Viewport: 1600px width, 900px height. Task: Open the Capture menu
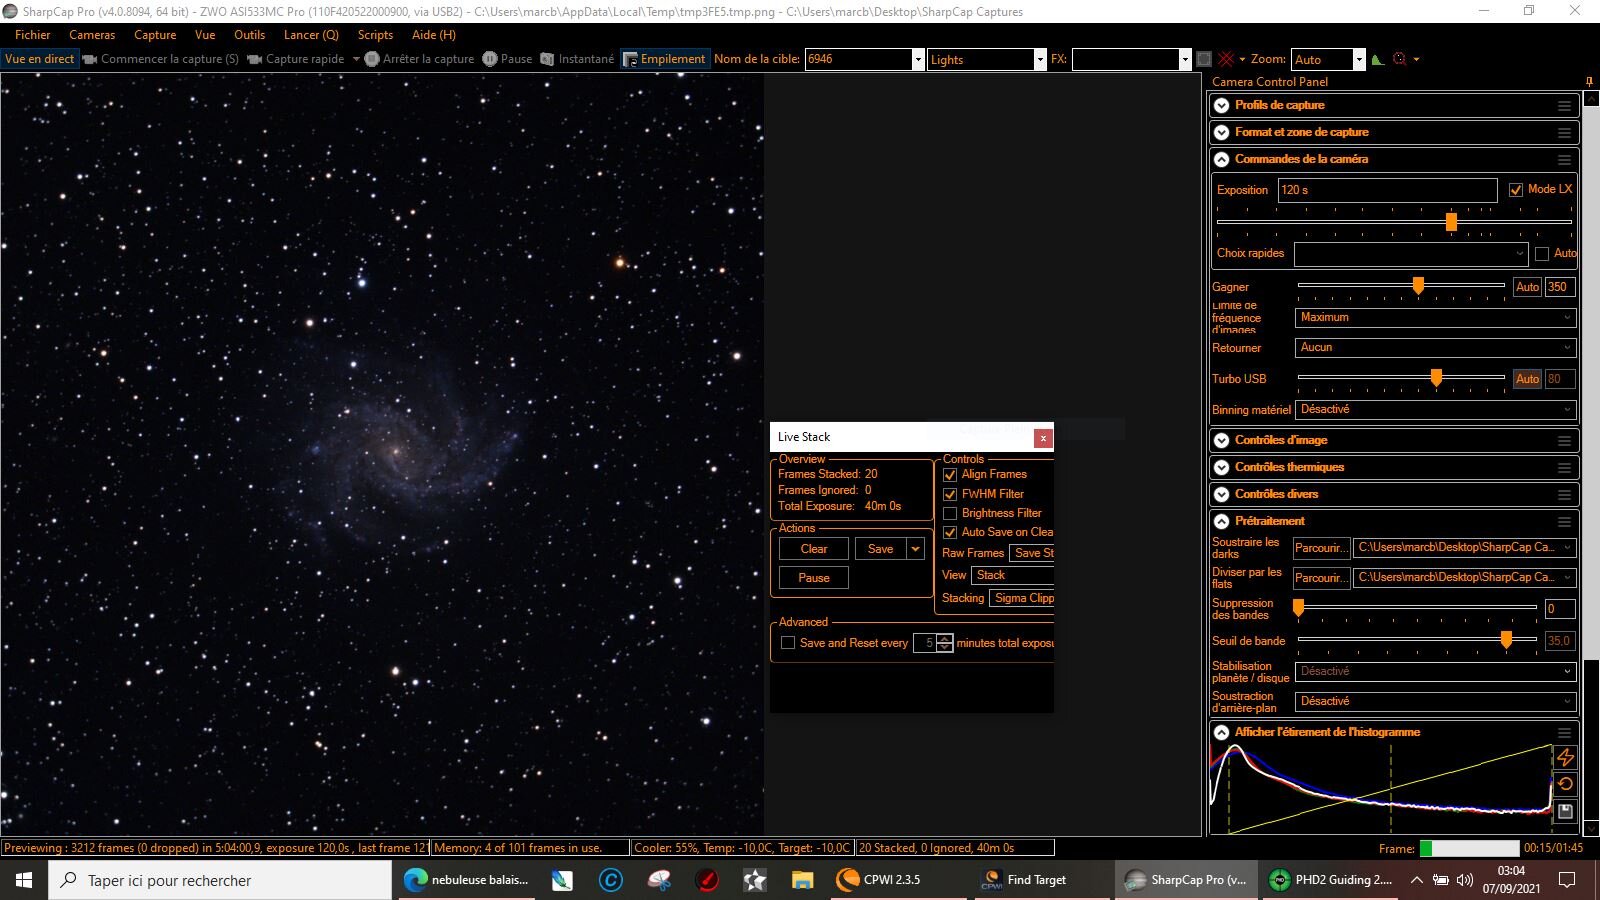[155, 35]
